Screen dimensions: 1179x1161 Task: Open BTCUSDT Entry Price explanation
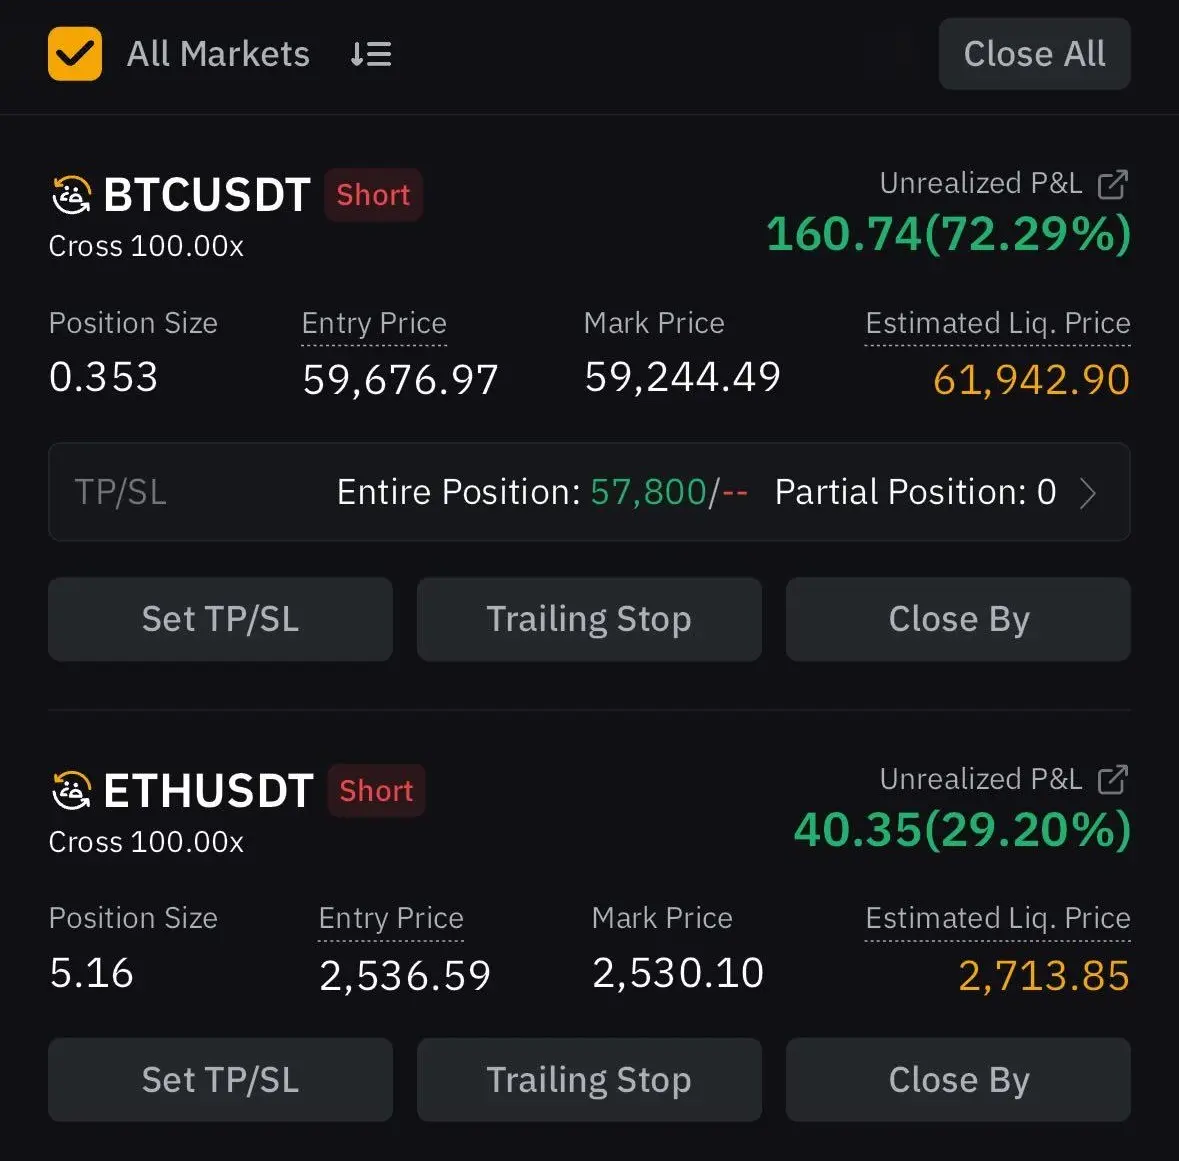374,323
